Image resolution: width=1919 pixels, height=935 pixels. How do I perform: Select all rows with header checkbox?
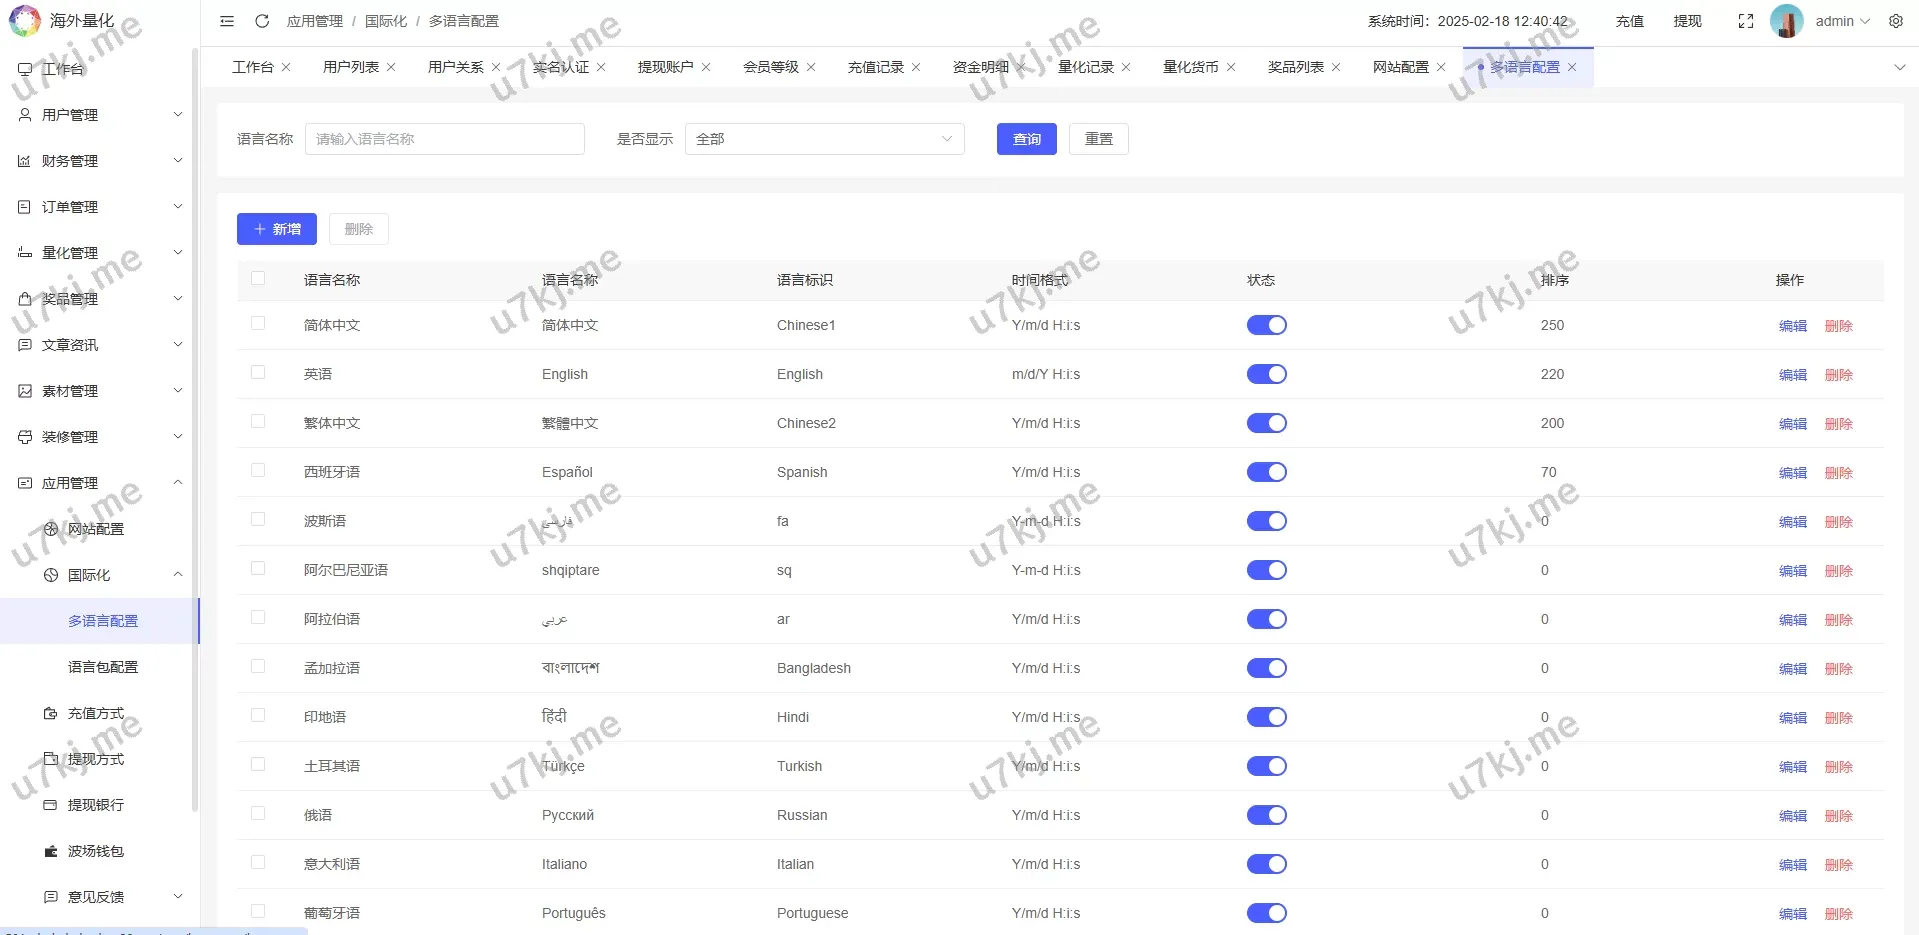tap(258, 279)
